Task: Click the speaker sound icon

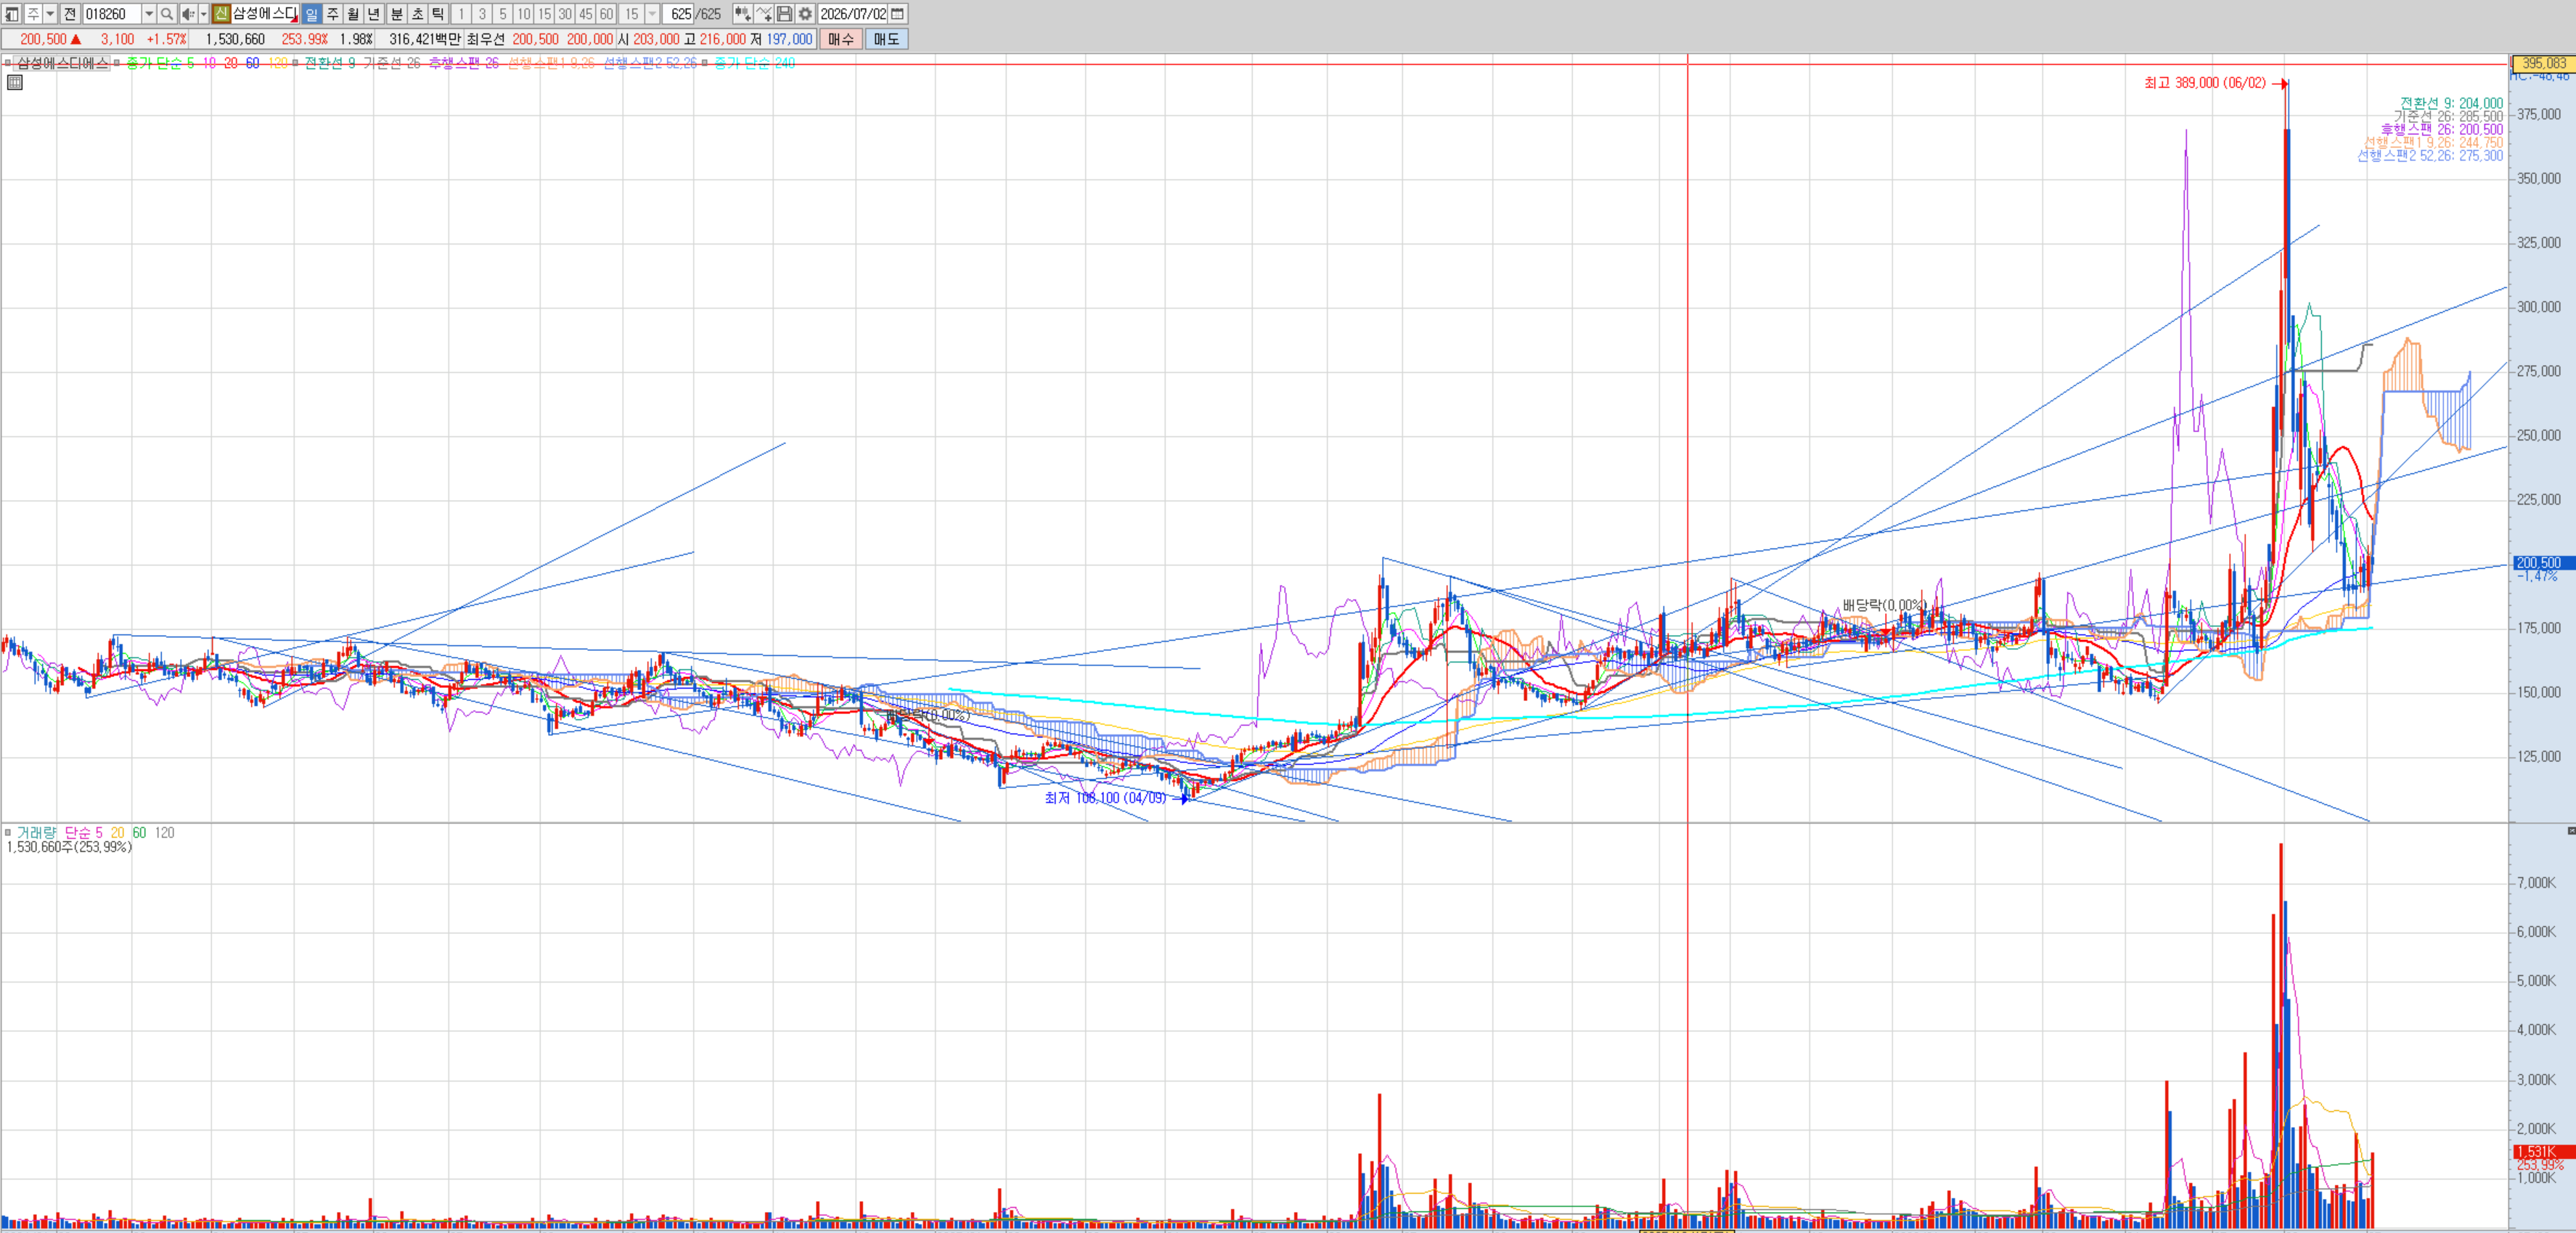Action: 187,14
